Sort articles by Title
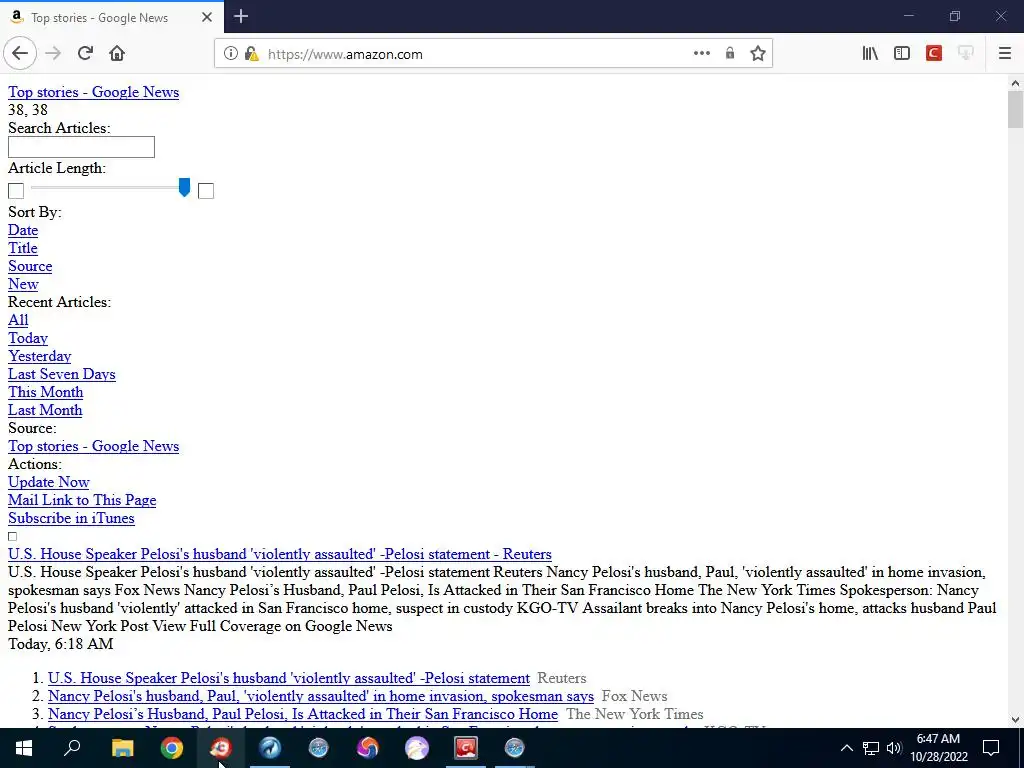 coord(23,248)
